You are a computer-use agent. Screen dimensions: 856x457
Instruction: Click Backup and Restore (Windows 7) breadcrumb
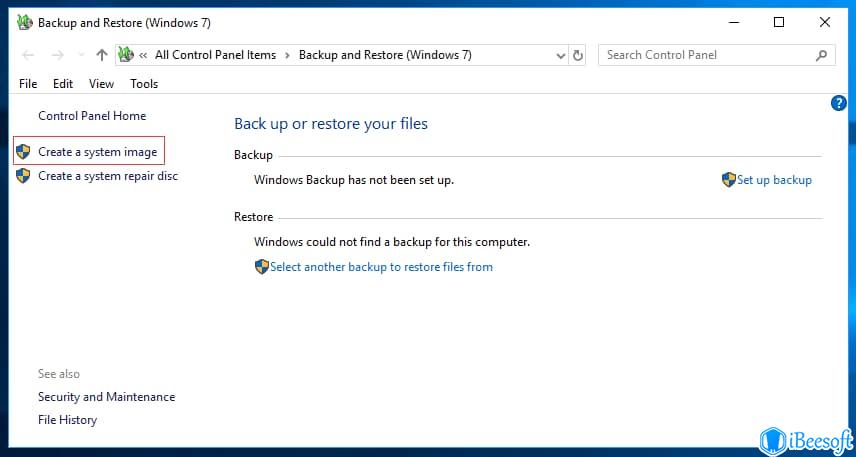(x=385, y=55)
